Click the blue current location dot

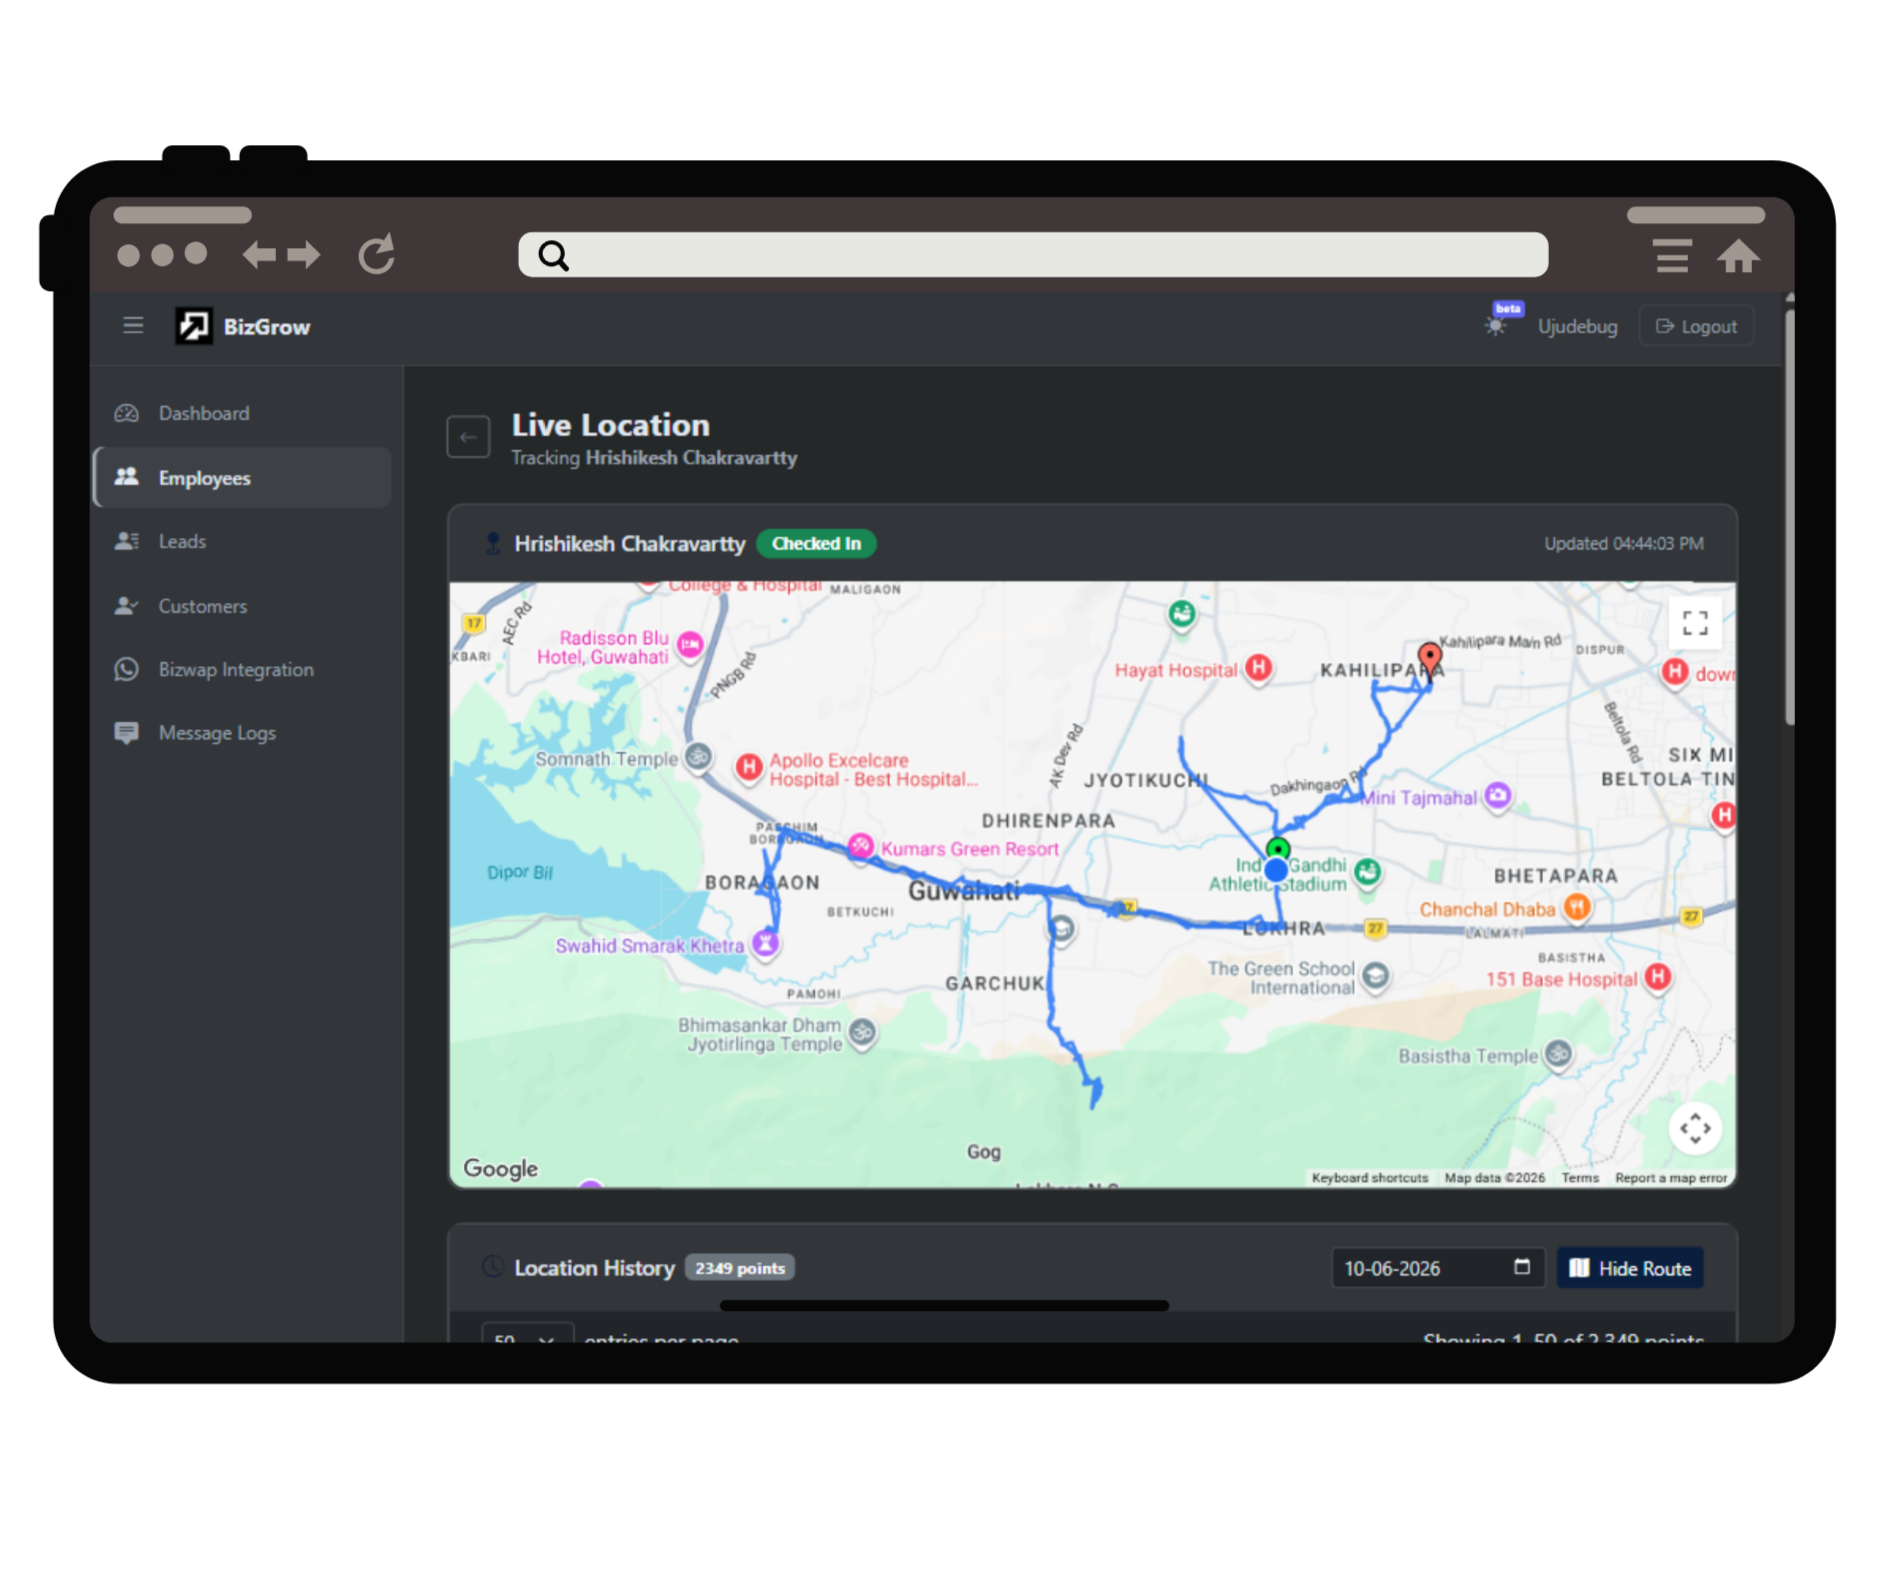click(x=1276, y=871)
